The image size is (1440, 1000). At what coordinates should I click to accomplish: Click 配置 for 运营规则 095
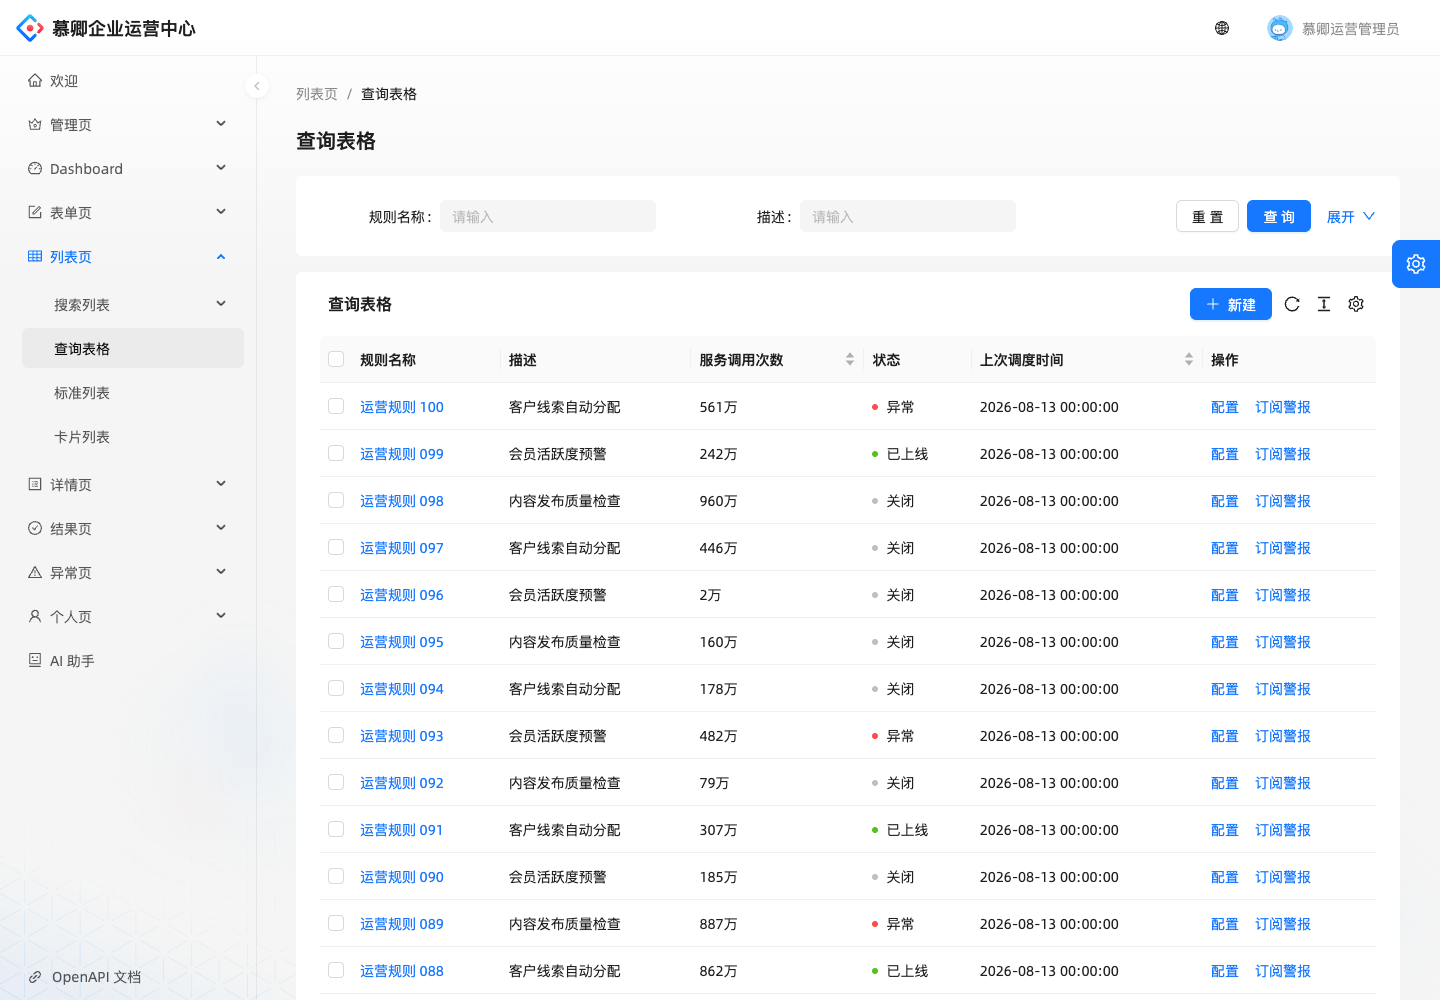pyautogui.click(x=1225, y=642)
